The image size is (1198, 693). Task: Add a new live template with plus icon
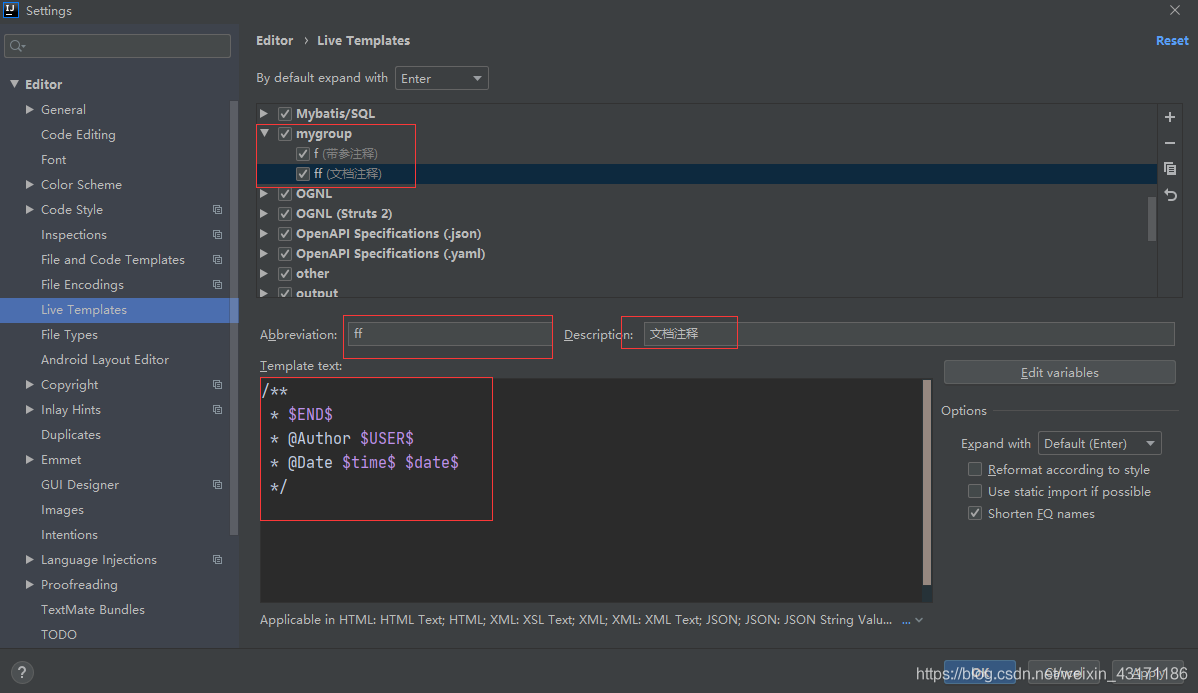(x=1170, y=117)
